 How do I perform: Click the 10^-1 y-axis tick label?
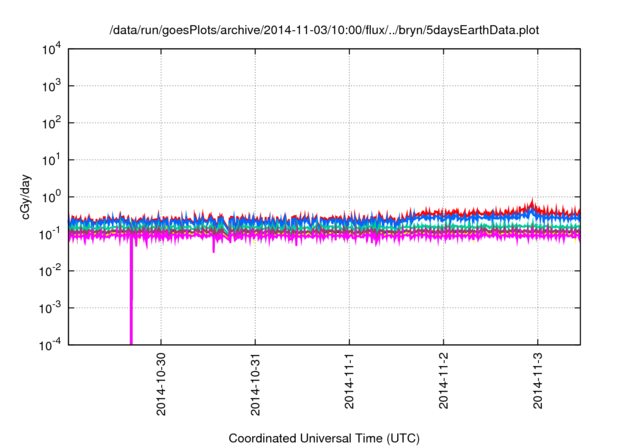(x=50, y=234)
